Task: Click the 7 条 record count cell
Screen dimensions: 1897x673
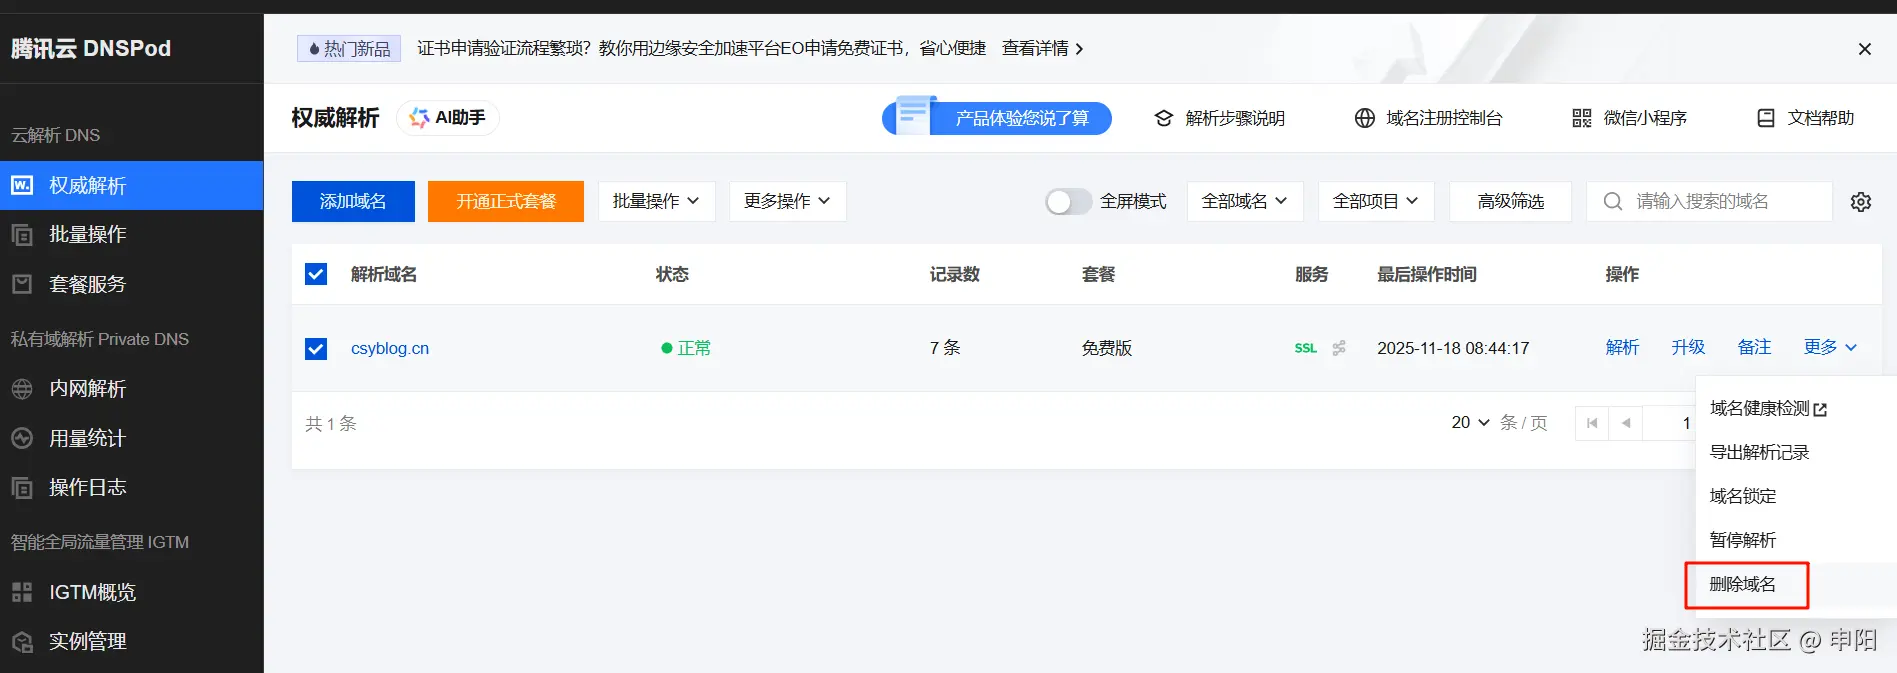Action: pyautogui.click(x=945, y=348)
